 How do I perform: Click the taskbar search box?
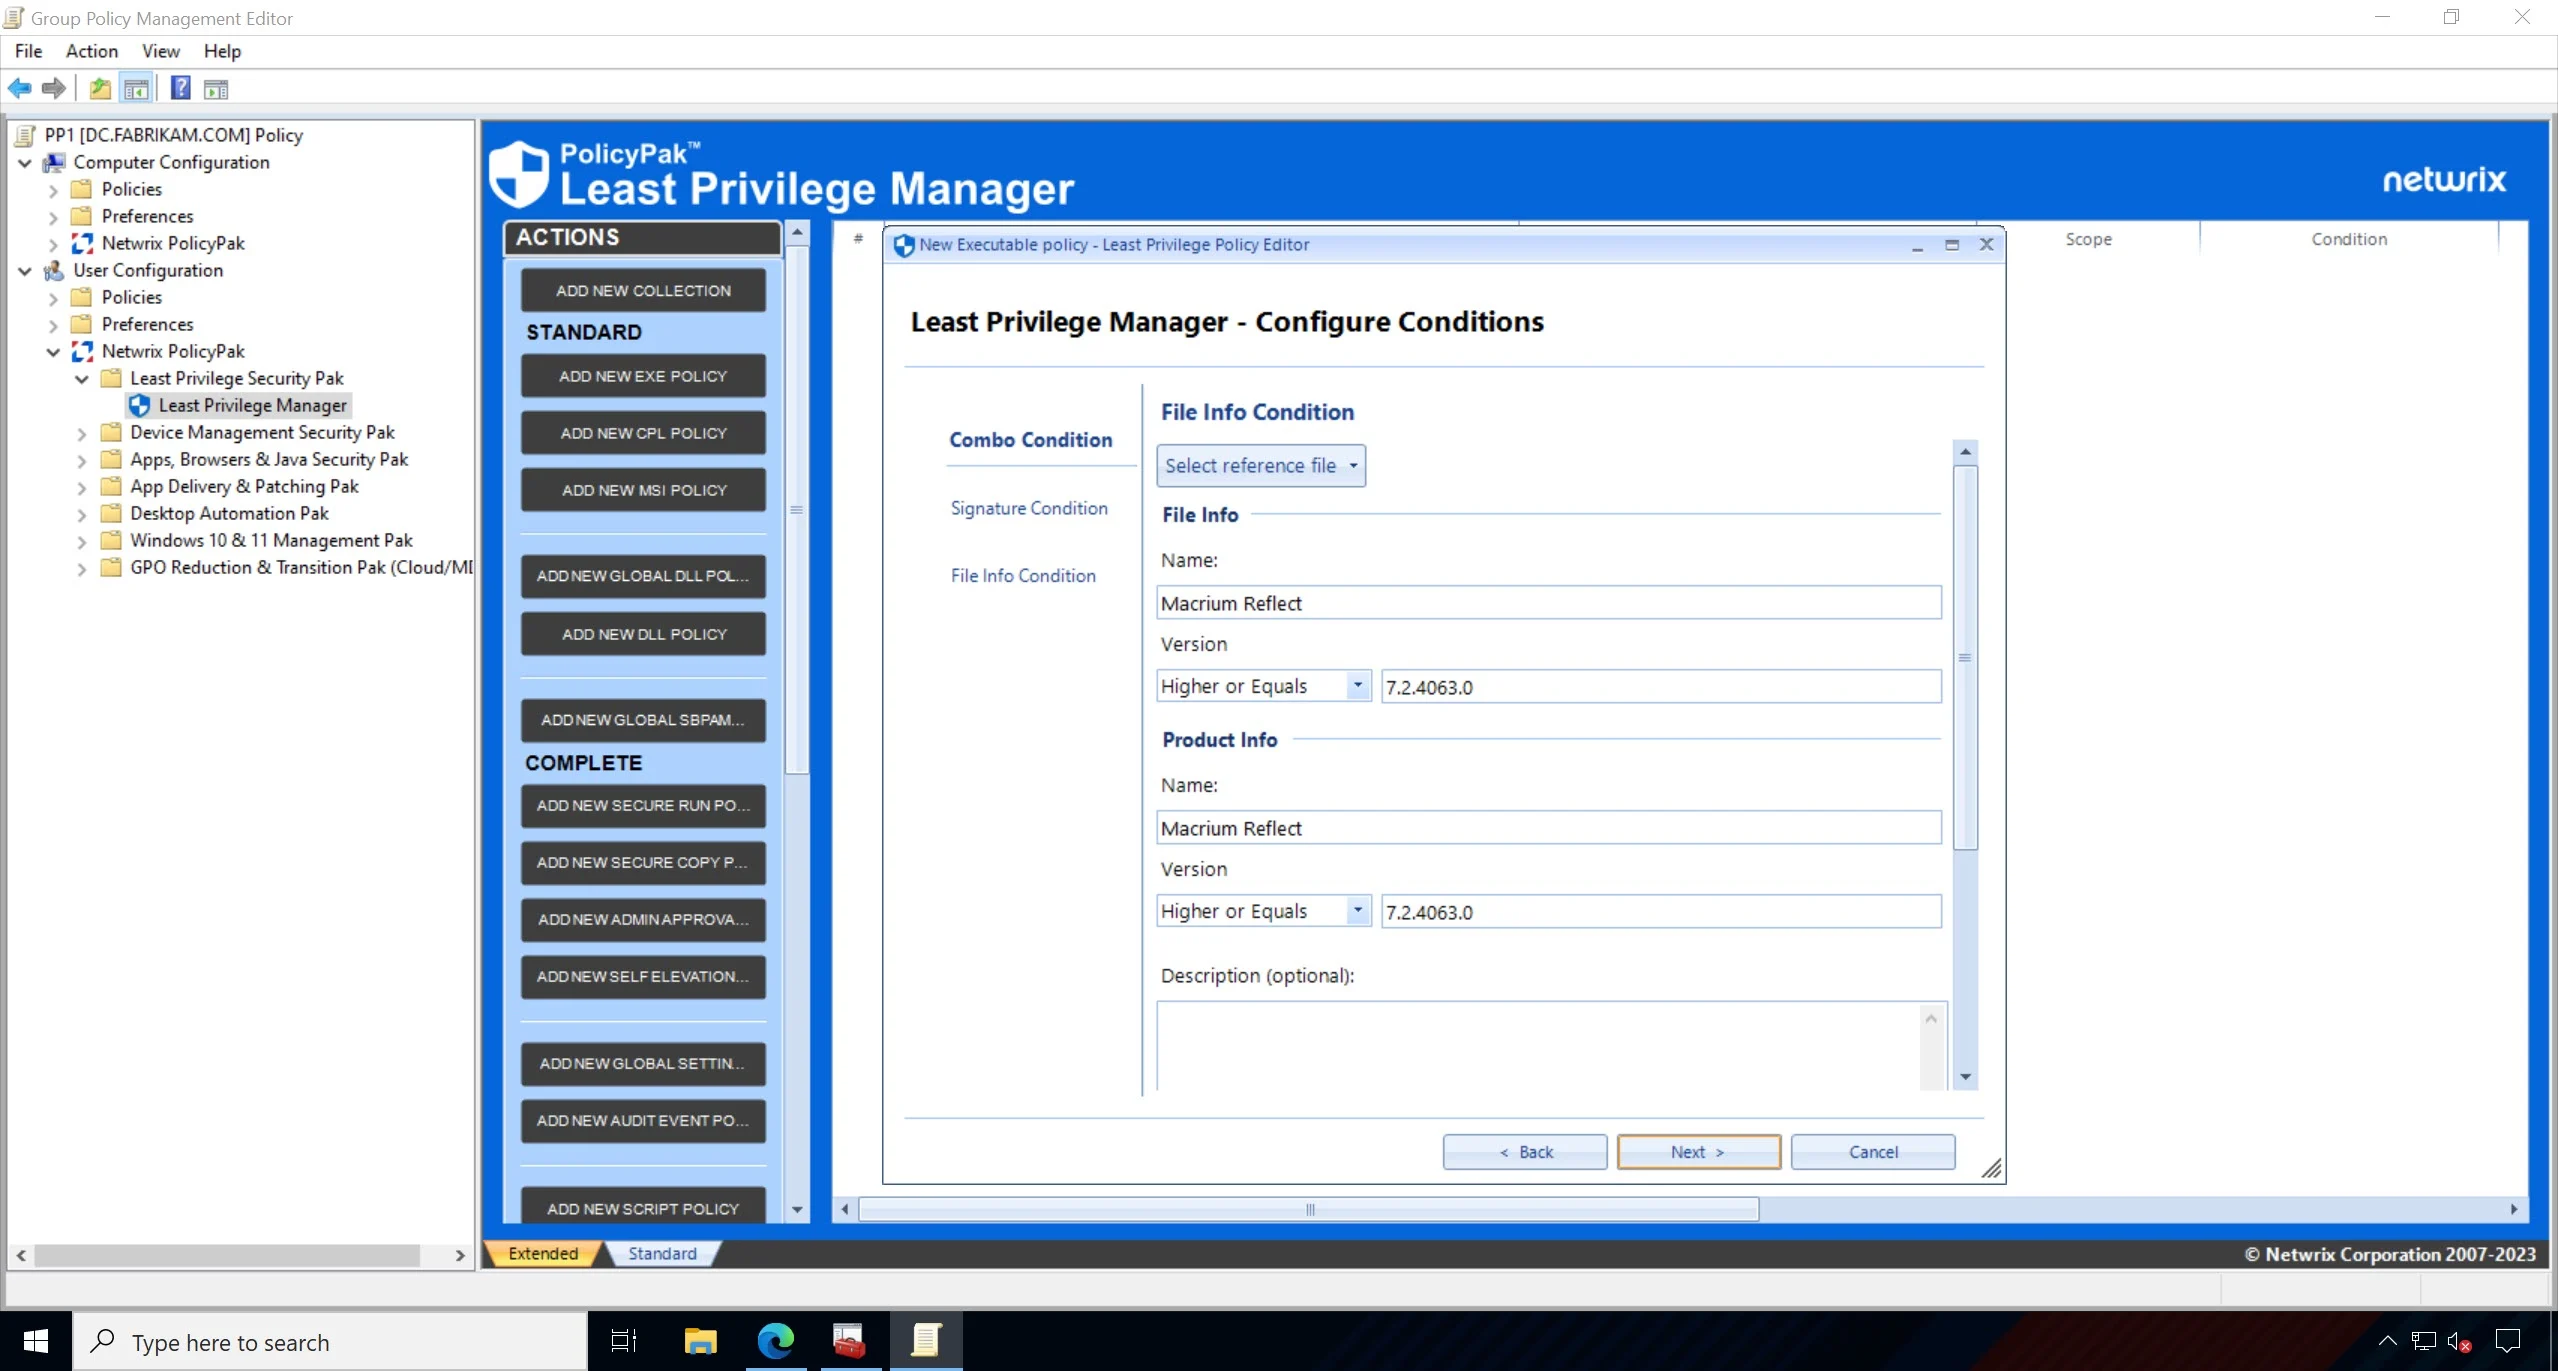tap(330, 1341)
